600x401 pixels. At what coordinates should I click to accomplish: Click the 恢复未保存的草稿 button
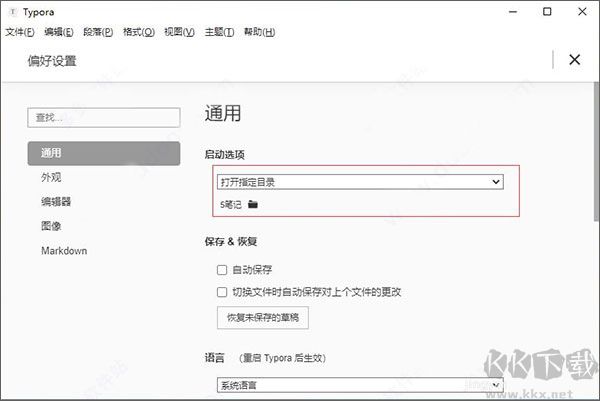[263, 318]
